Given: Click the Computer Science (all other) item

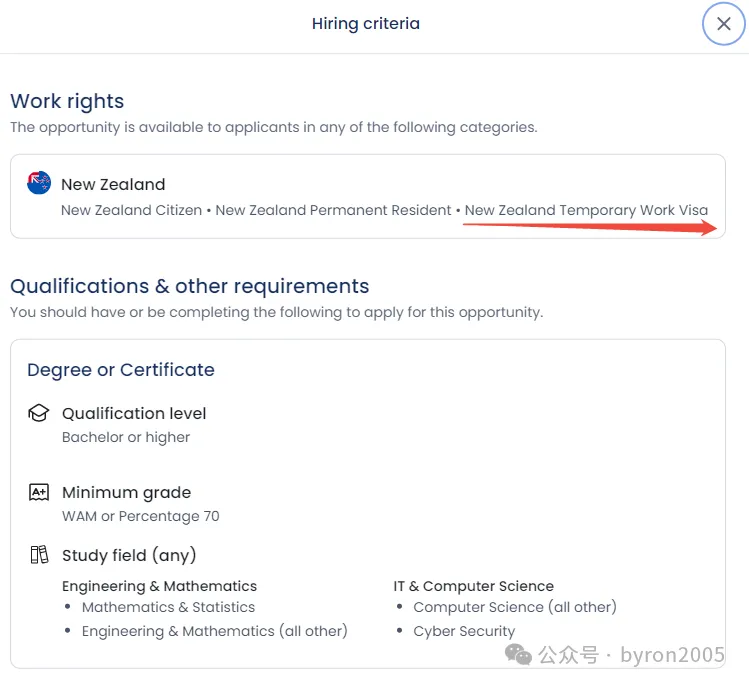Looking at the screenshot, I should click(x=514, y=607).
